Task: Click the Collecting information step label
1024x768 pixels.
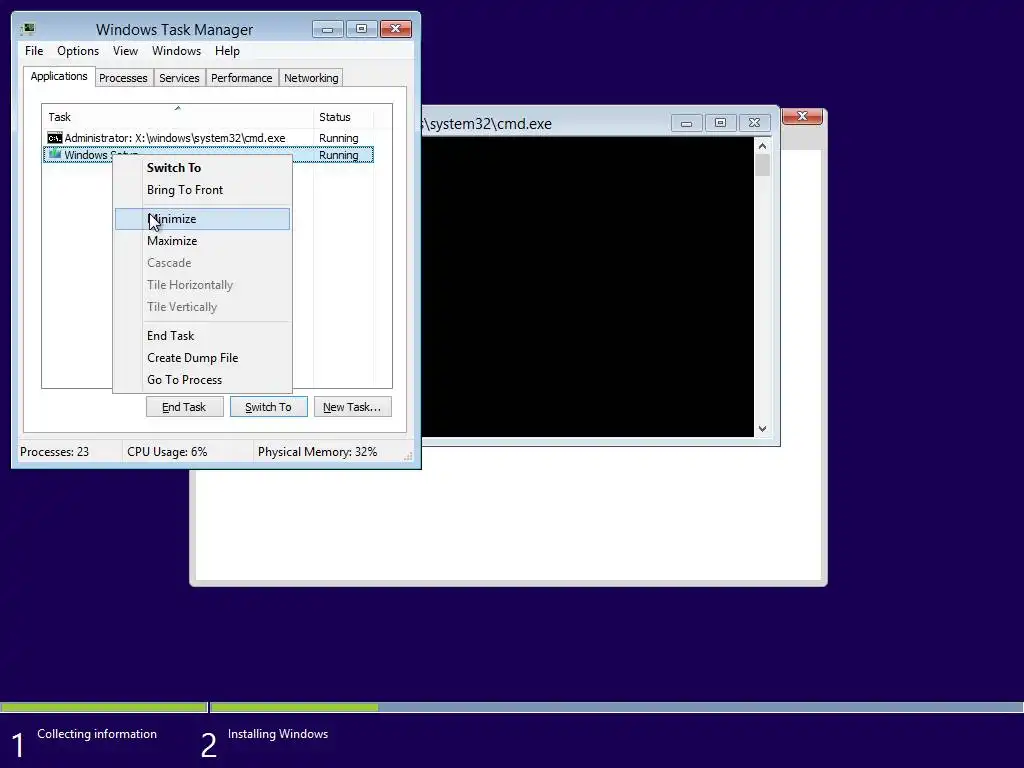Action: 97,734
